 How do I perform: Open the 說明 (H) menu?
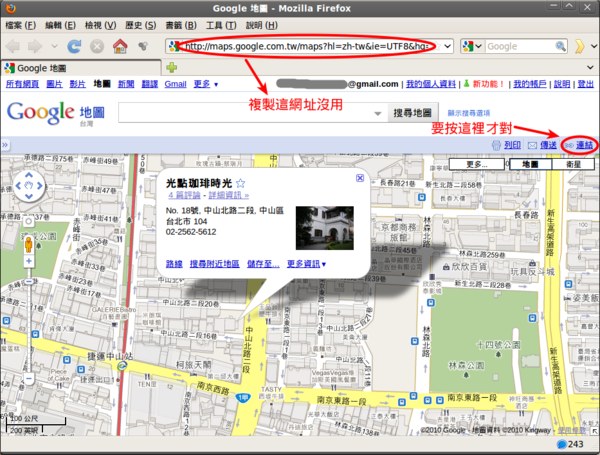point(261,25)
